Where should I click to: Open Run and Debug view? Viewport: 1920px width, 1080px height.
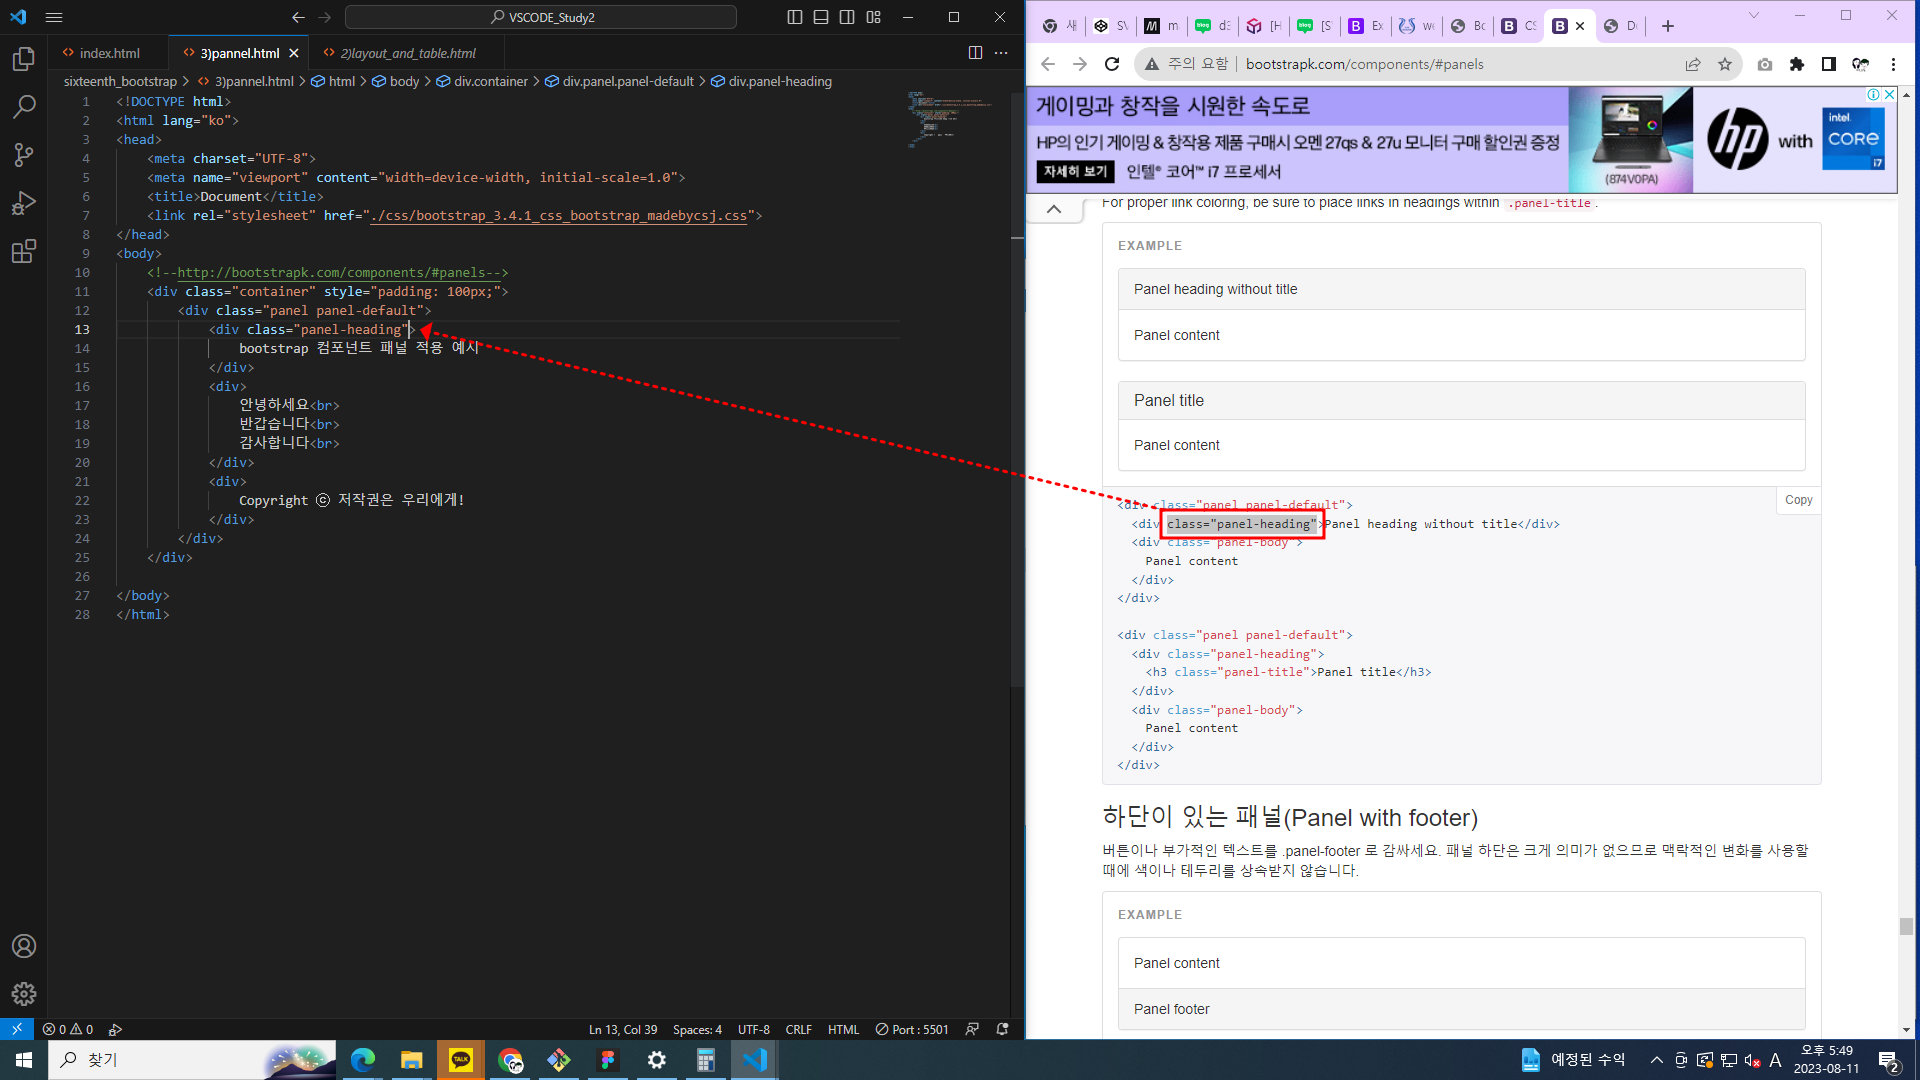coord(24,203)
